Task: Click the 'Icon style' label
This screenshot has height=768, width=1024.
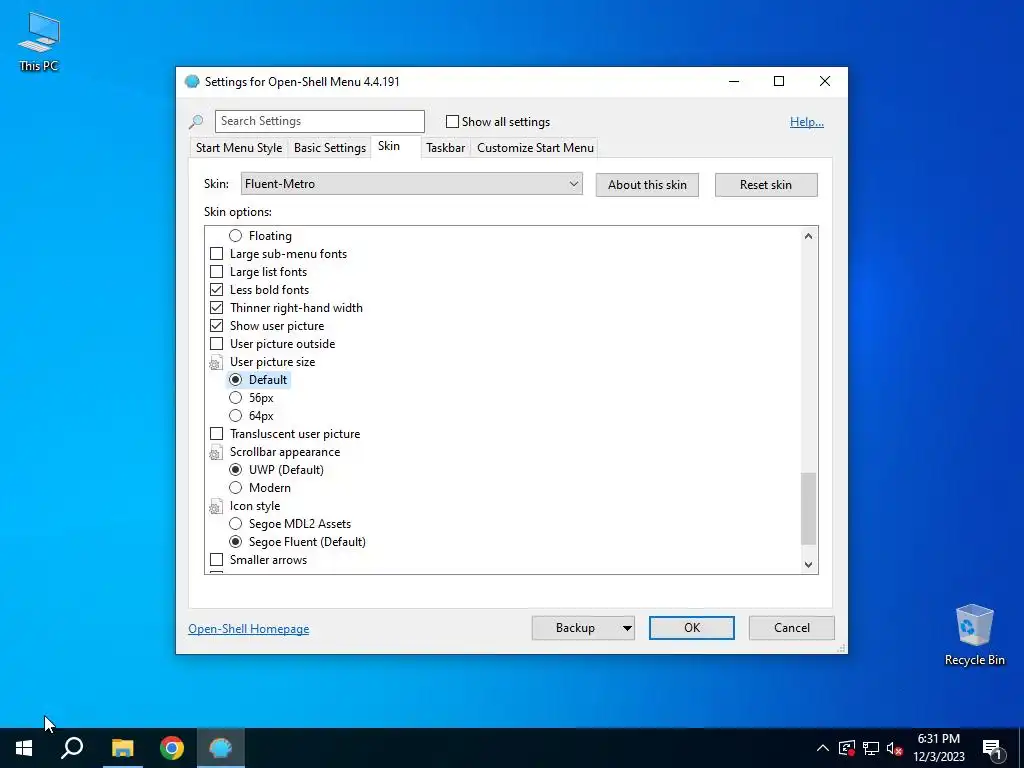Action: pos(255,506)
